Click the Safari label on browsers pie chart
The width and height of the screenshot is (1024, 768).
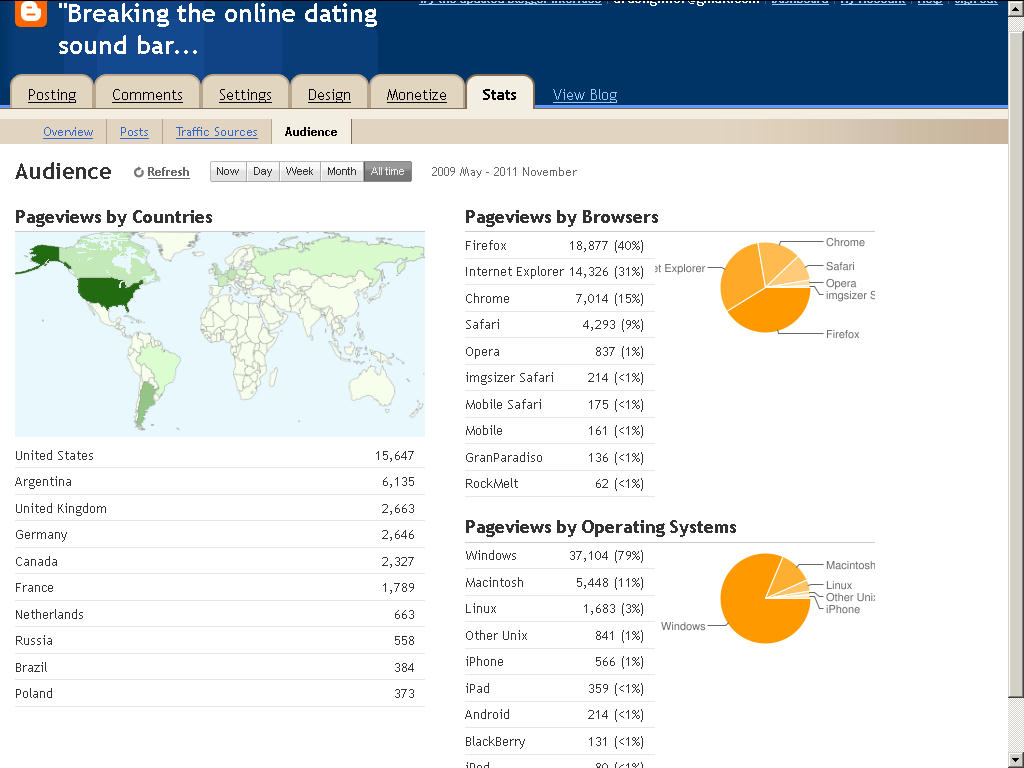click(x=840, y=266)
